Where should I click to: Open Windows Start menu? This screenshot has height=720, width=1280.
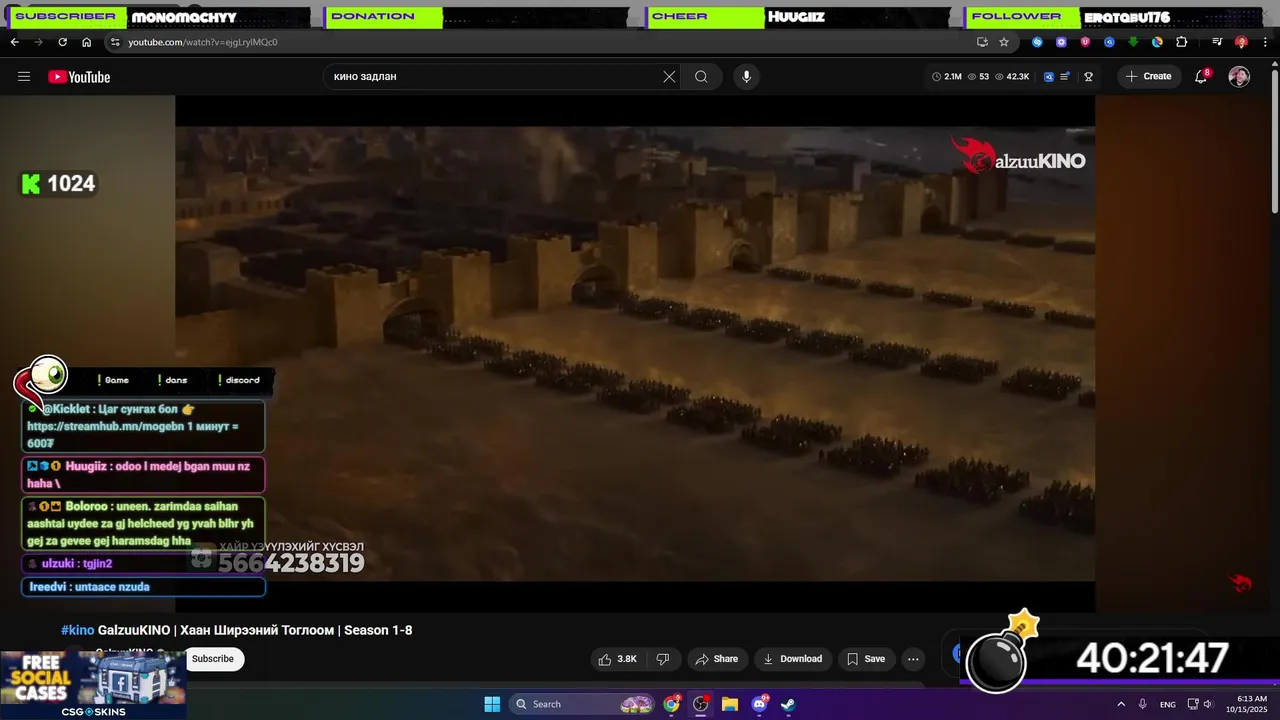click(492, 704)
